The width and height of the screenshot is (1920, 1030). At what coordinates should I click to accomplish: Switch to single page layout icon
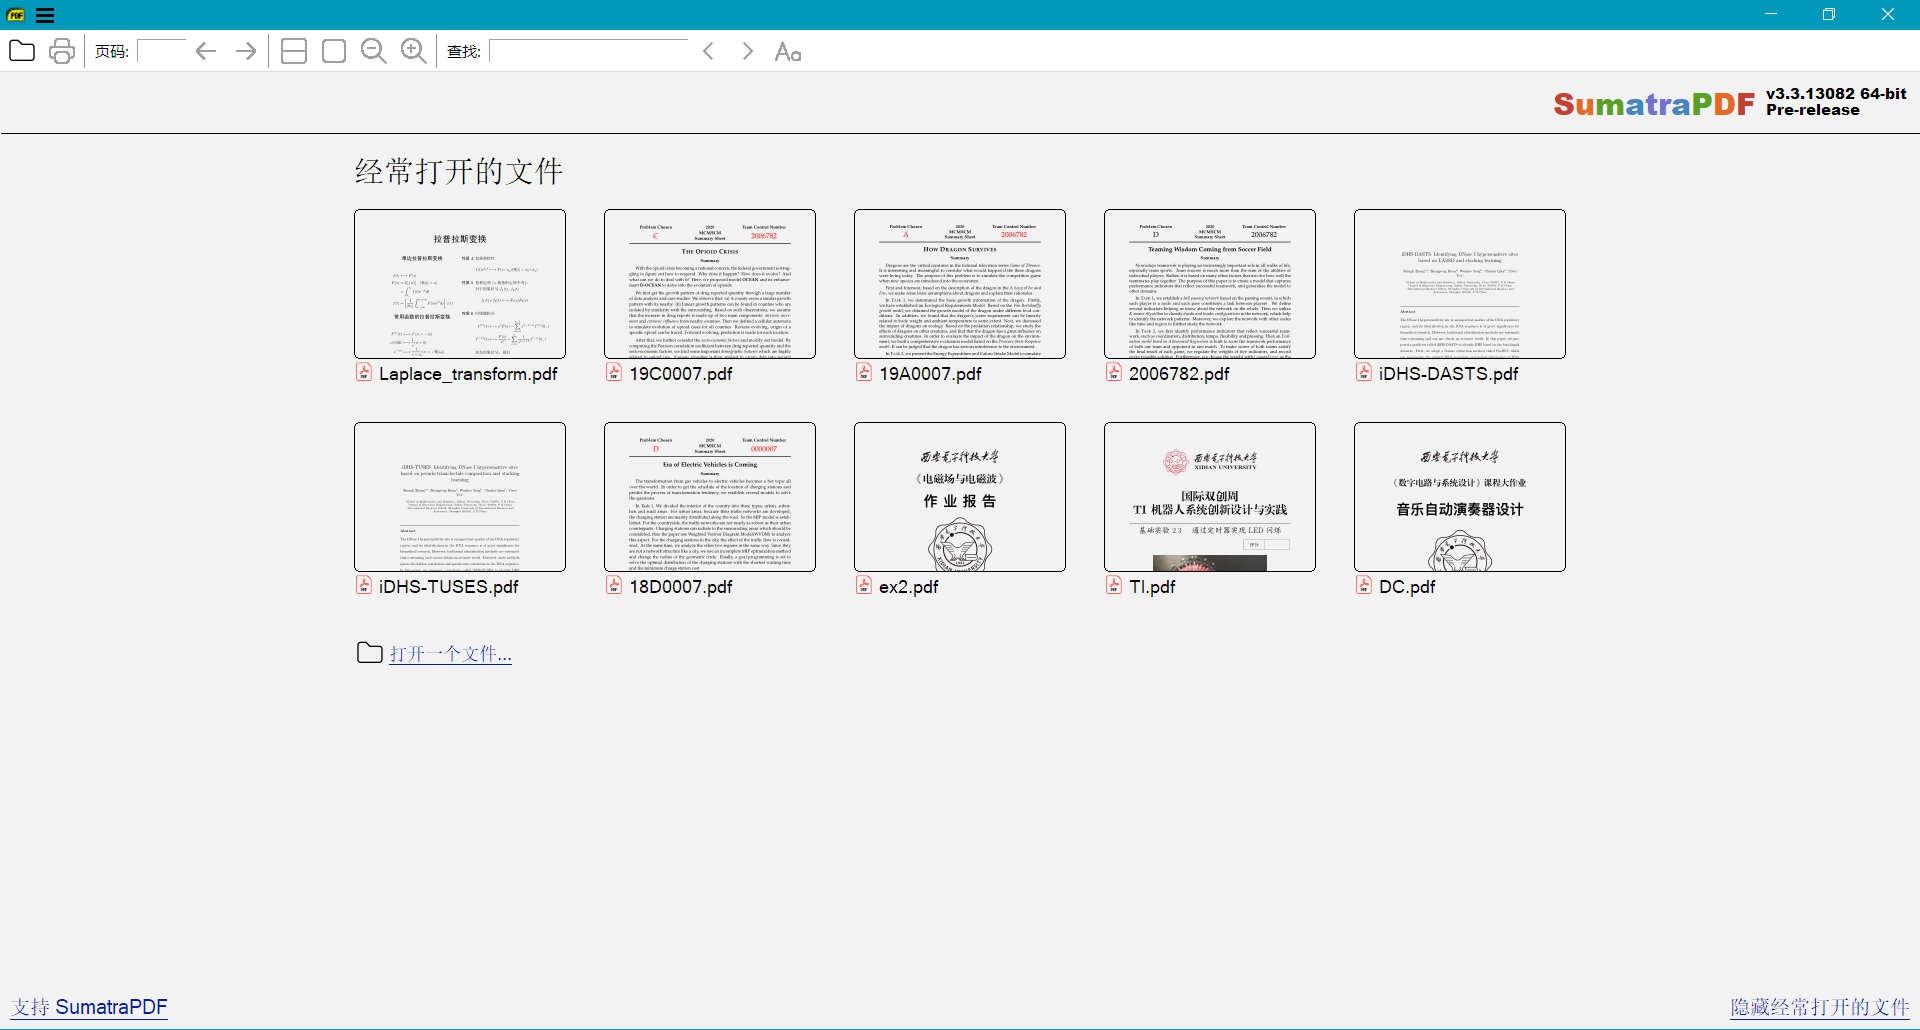[334, 51]
